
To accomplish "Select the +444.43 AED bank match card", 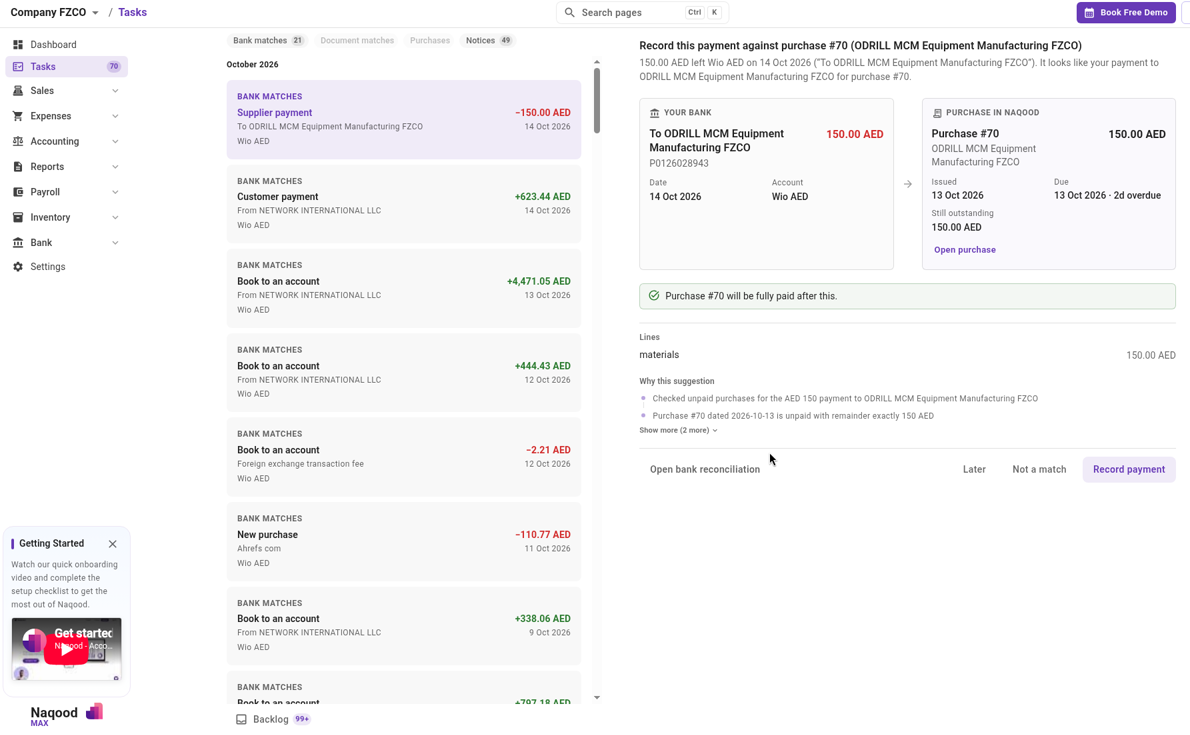I will 404,373.
